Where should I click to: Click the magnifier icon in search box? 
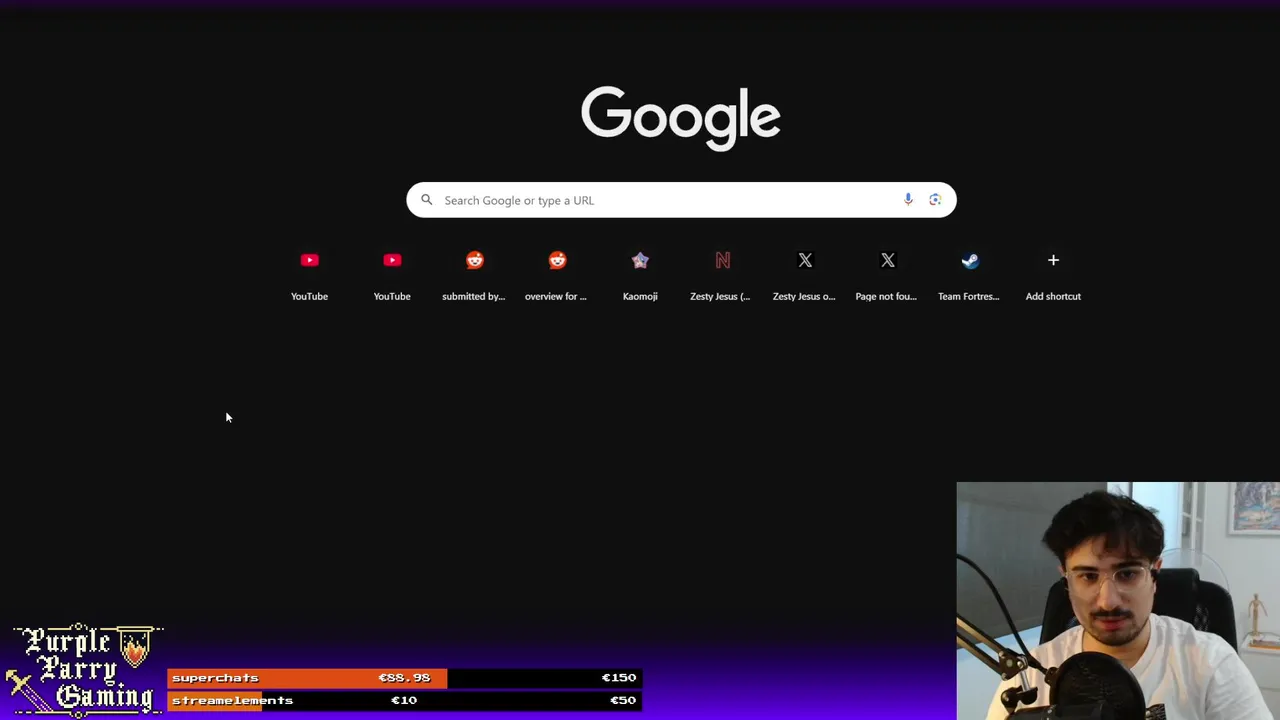[x=427, y=200]
